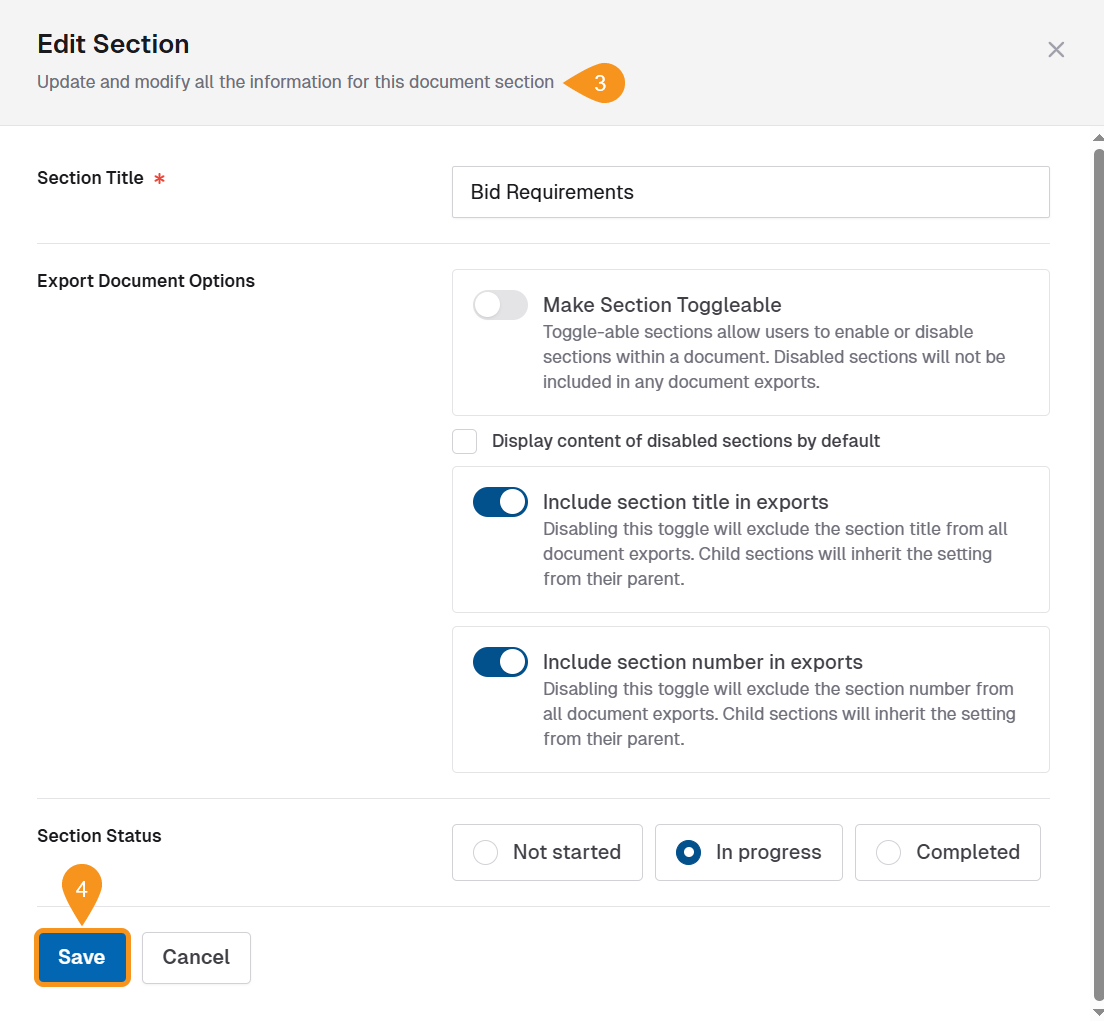1104x1021 pixels.
Task: Click the scrollbar down arrow
Action: point(1098,1013)
